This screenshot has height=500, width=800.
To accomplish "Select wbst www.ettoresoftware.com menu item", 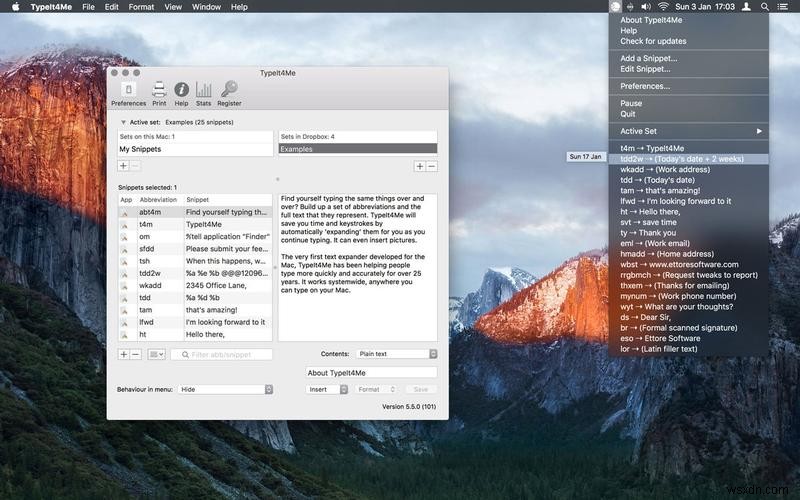I will [689, 264].
